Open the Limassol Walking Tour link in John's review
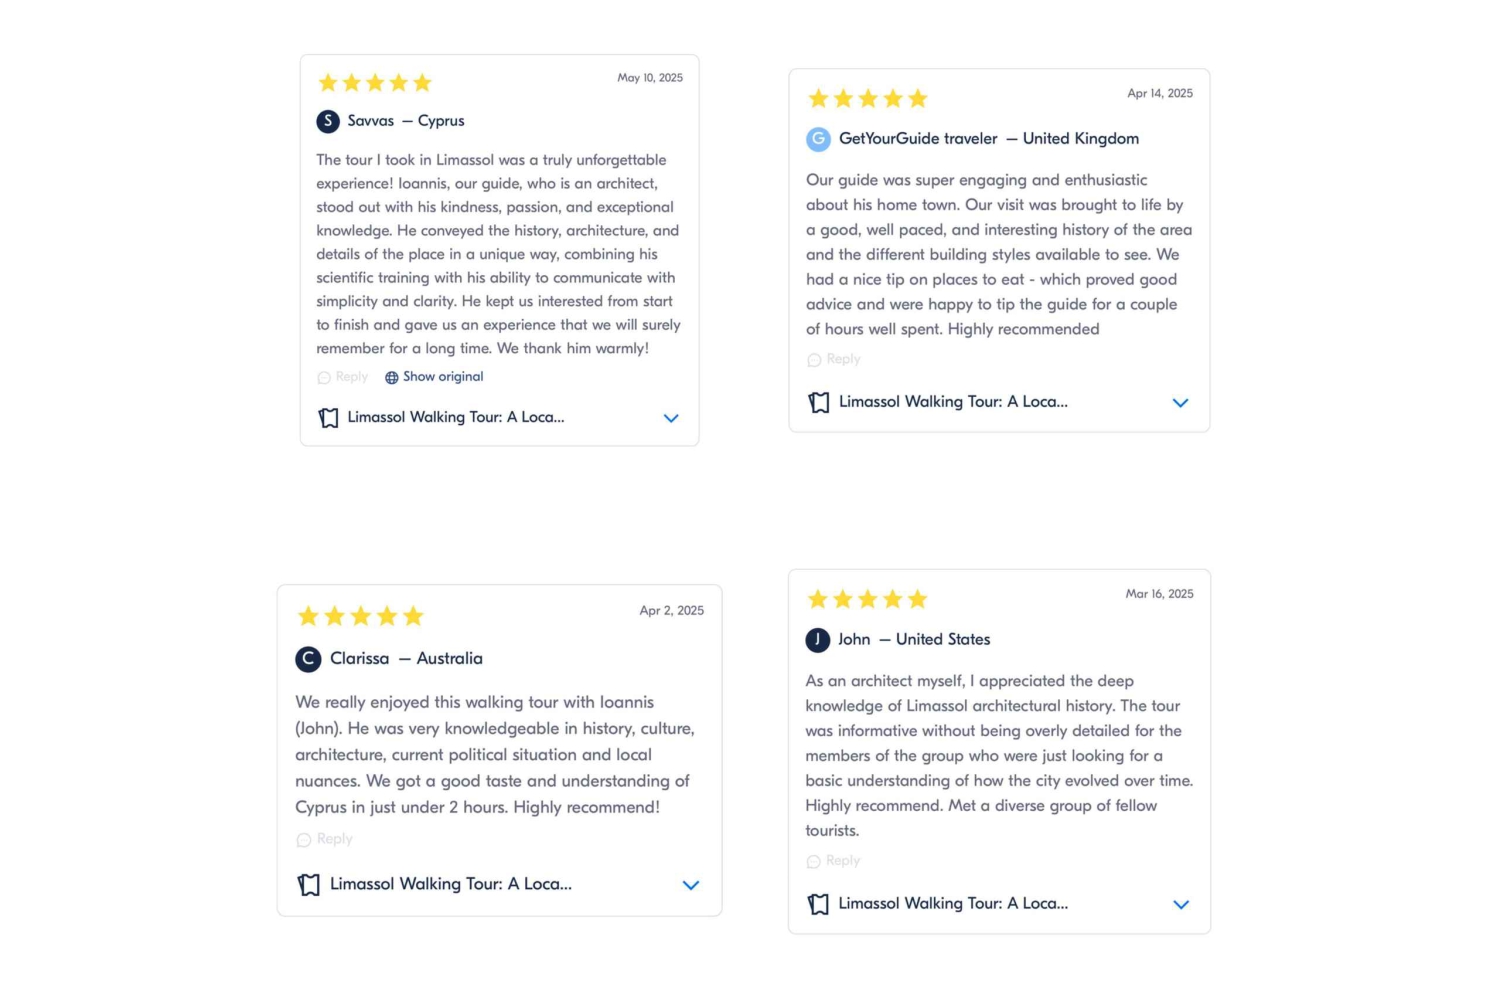Viewport: 1500px width, 1001px height. coord(952,904)
